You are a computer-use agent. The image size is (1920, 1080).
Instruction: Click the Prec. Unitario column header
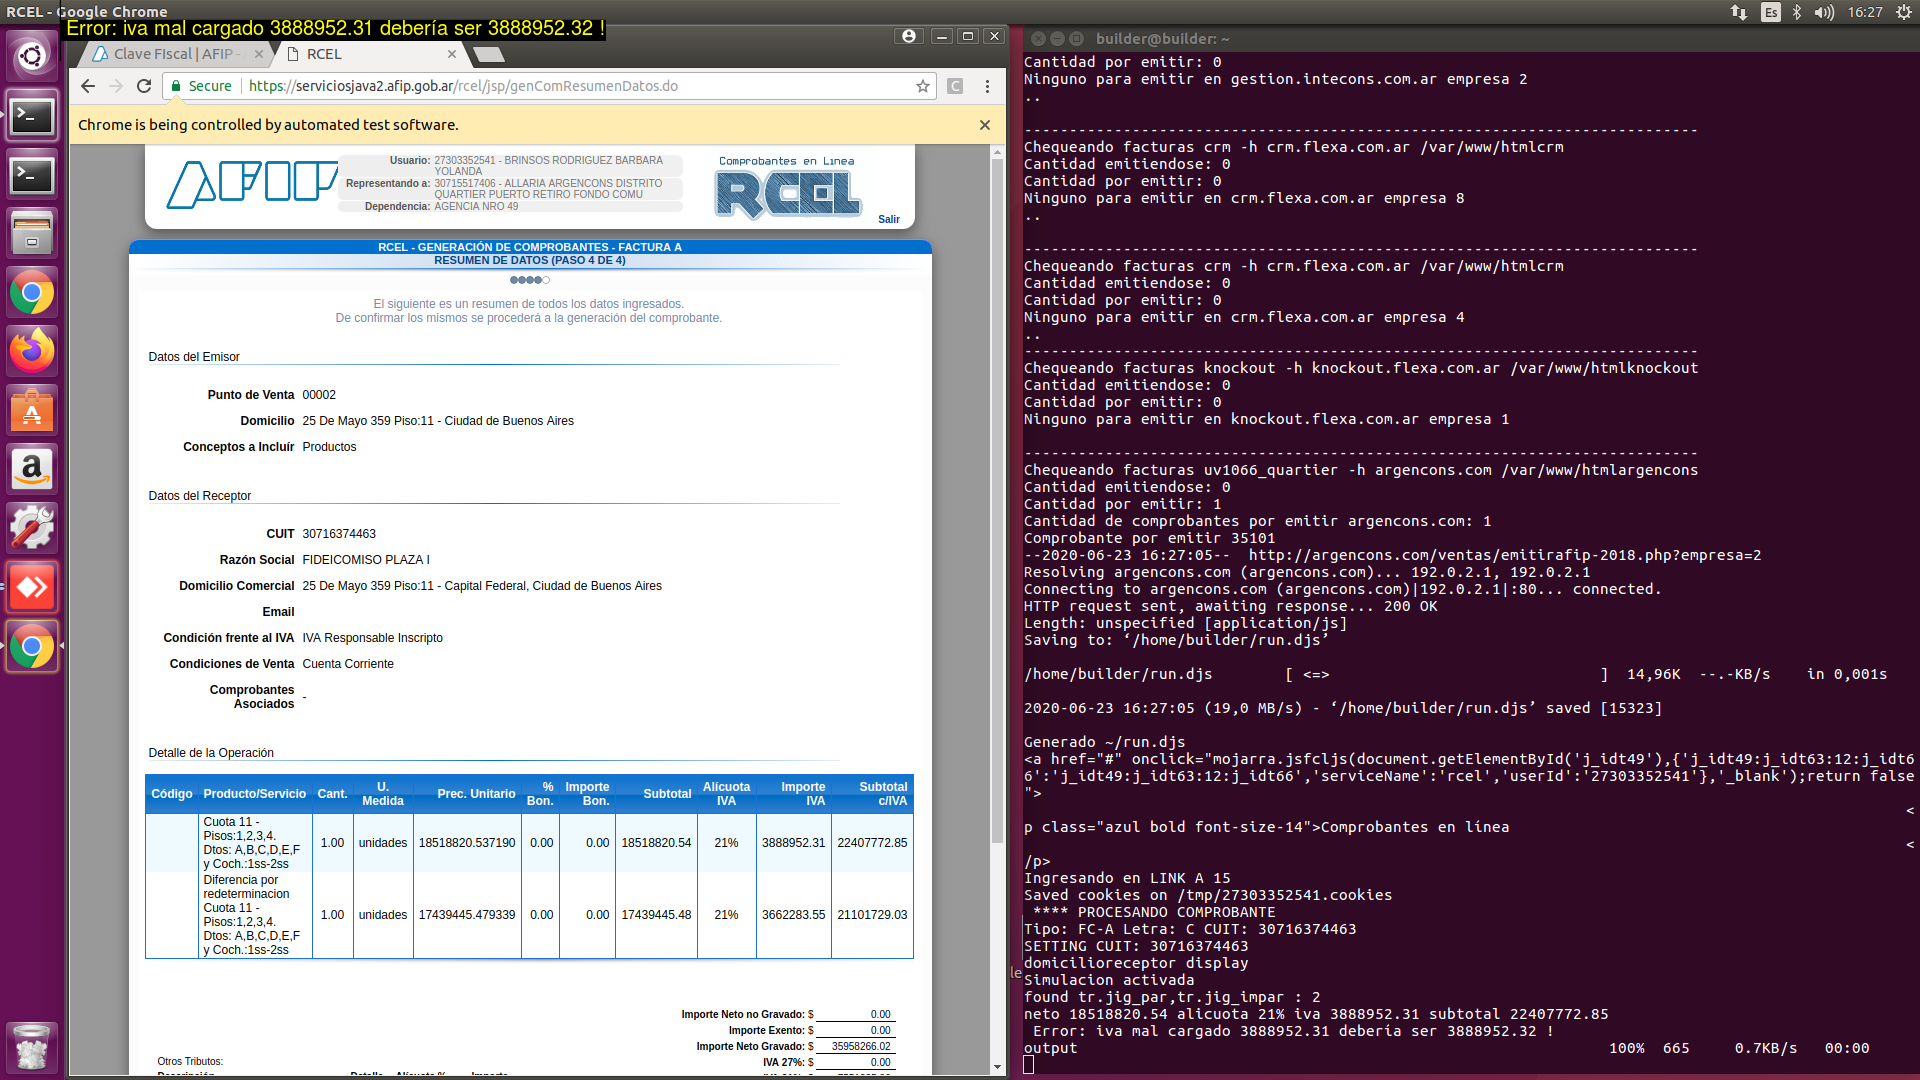[x=467, y=794]
